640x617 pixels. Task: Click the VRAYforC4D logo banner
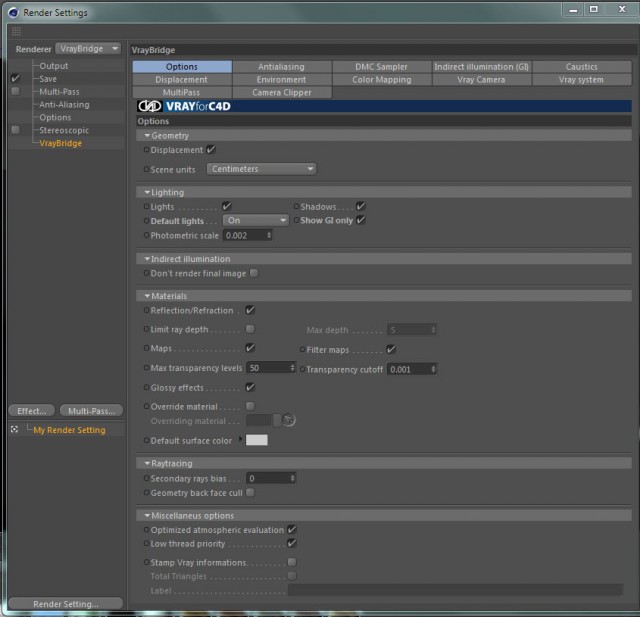click(x=384, y=107)
